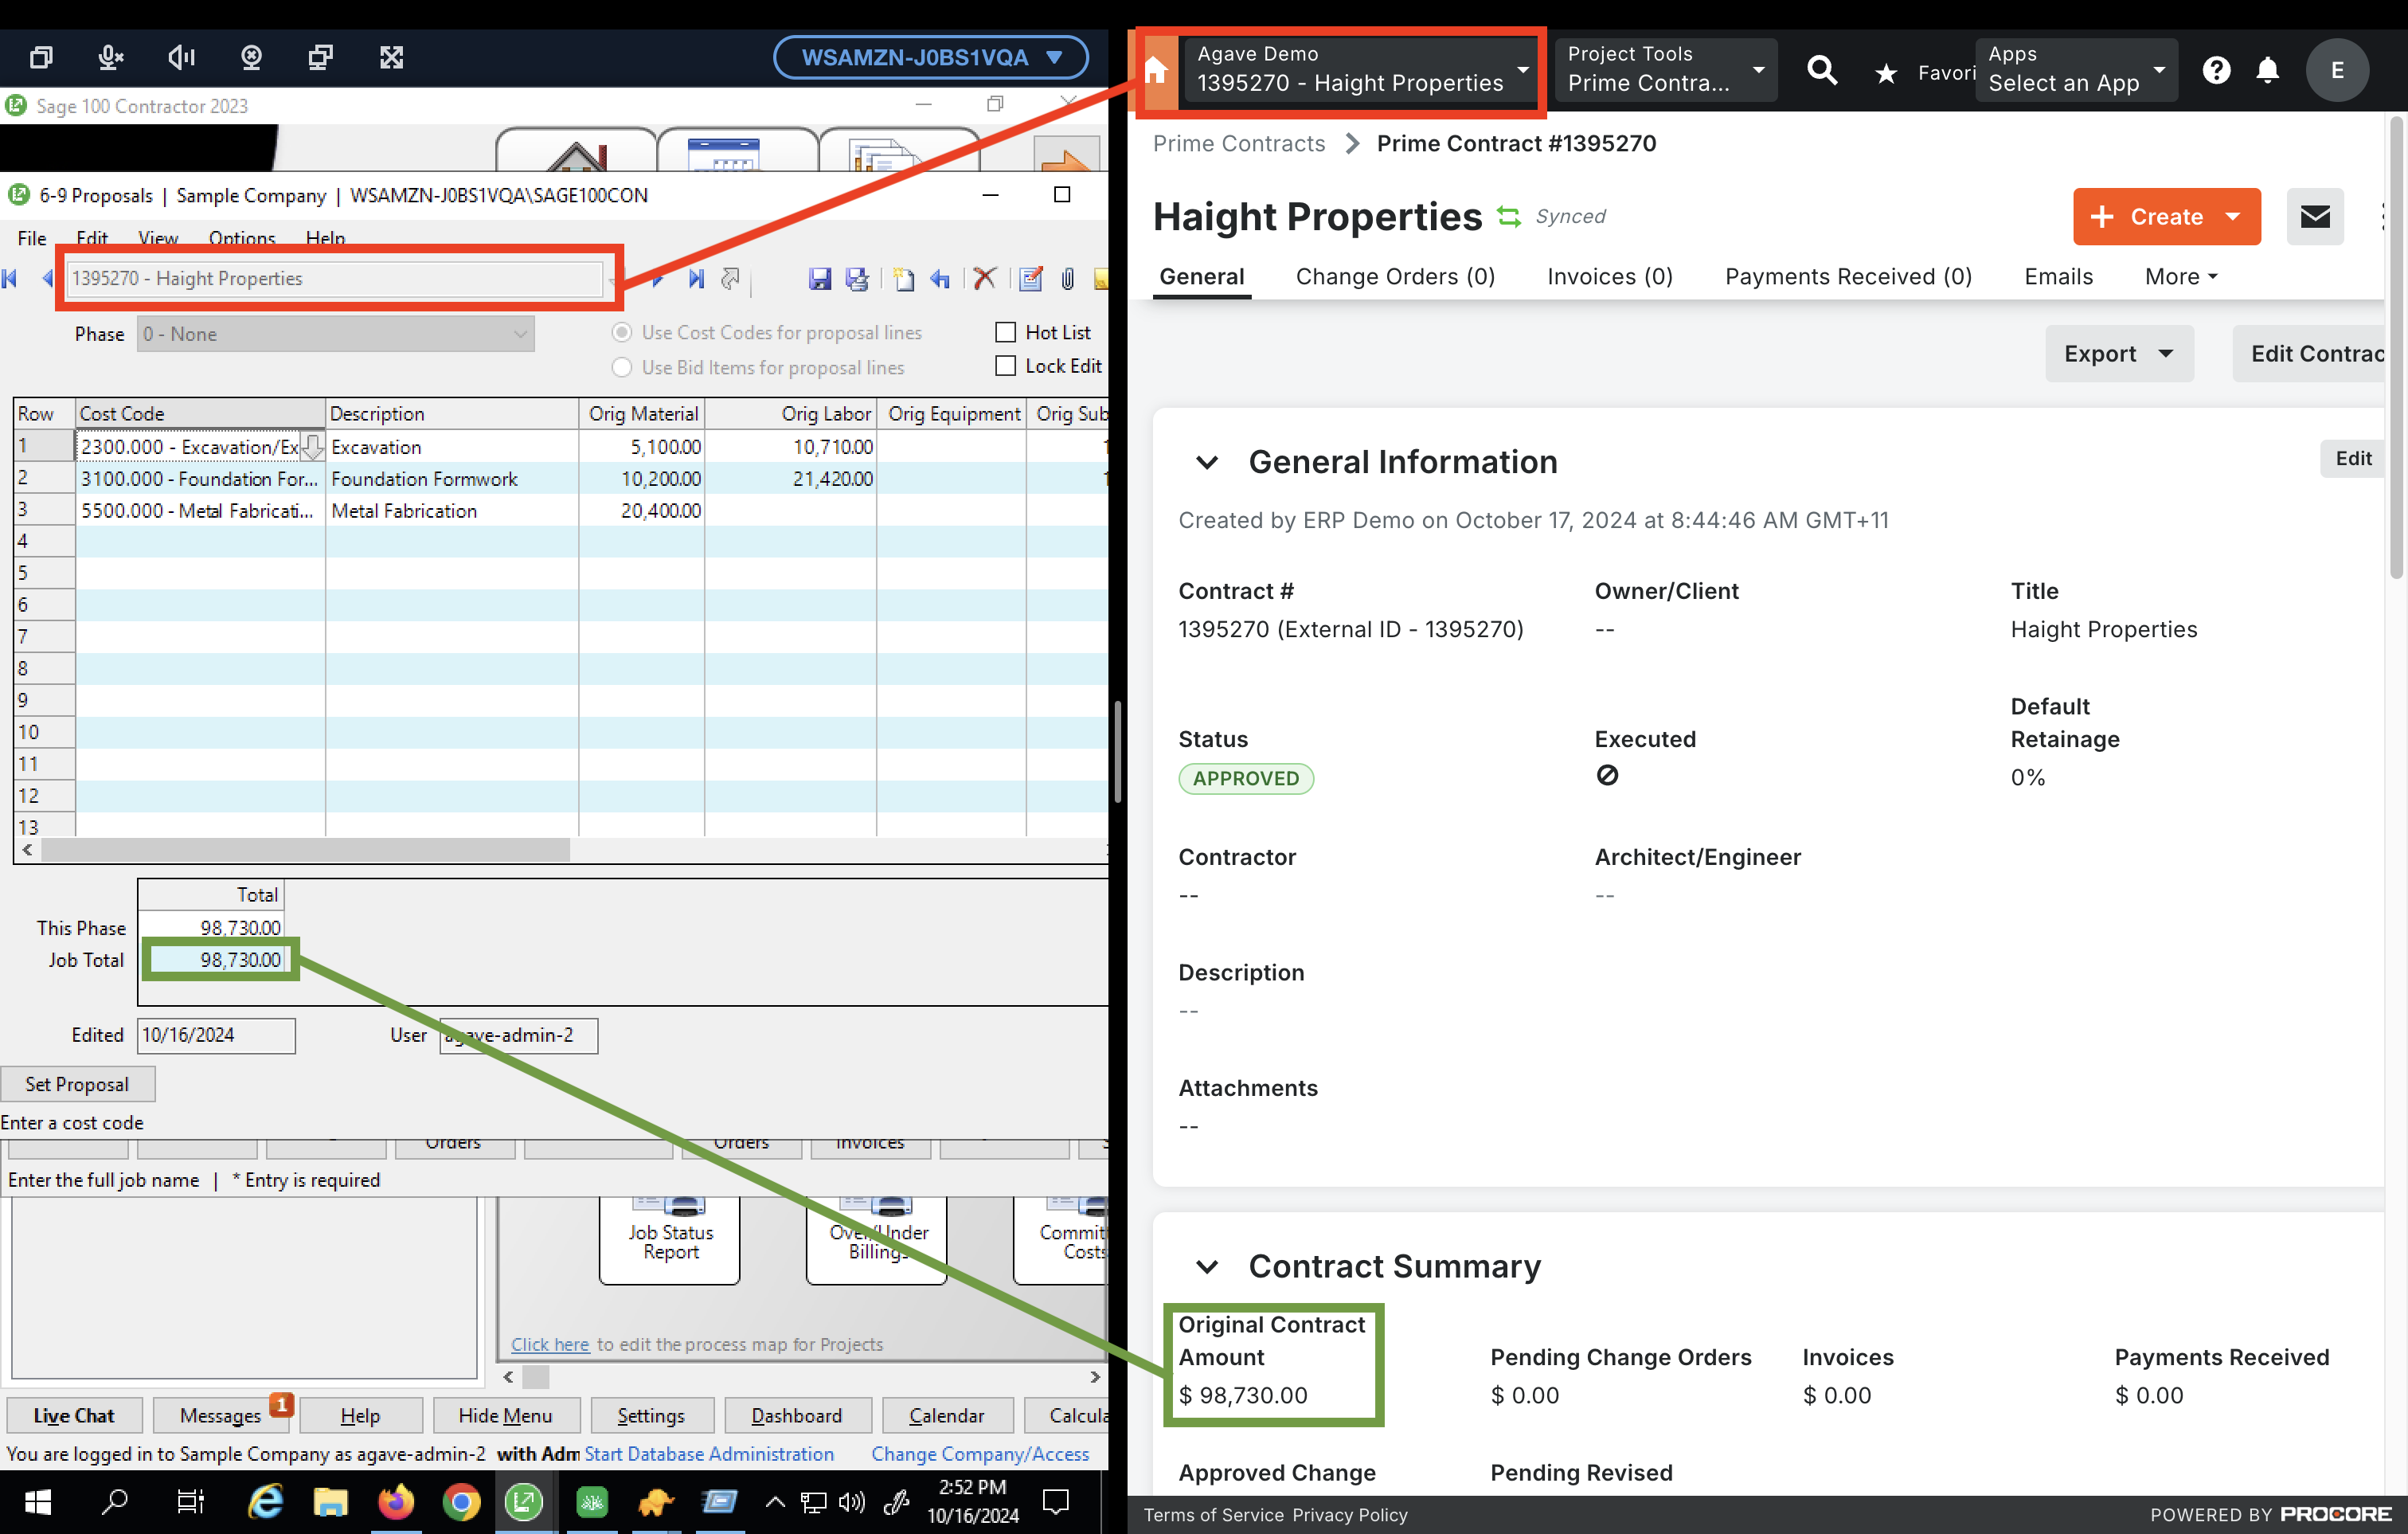This screenshot has height=1534, width=2408.
Task: Click the Hide Menu button
Action: (x=505, y=1416)
